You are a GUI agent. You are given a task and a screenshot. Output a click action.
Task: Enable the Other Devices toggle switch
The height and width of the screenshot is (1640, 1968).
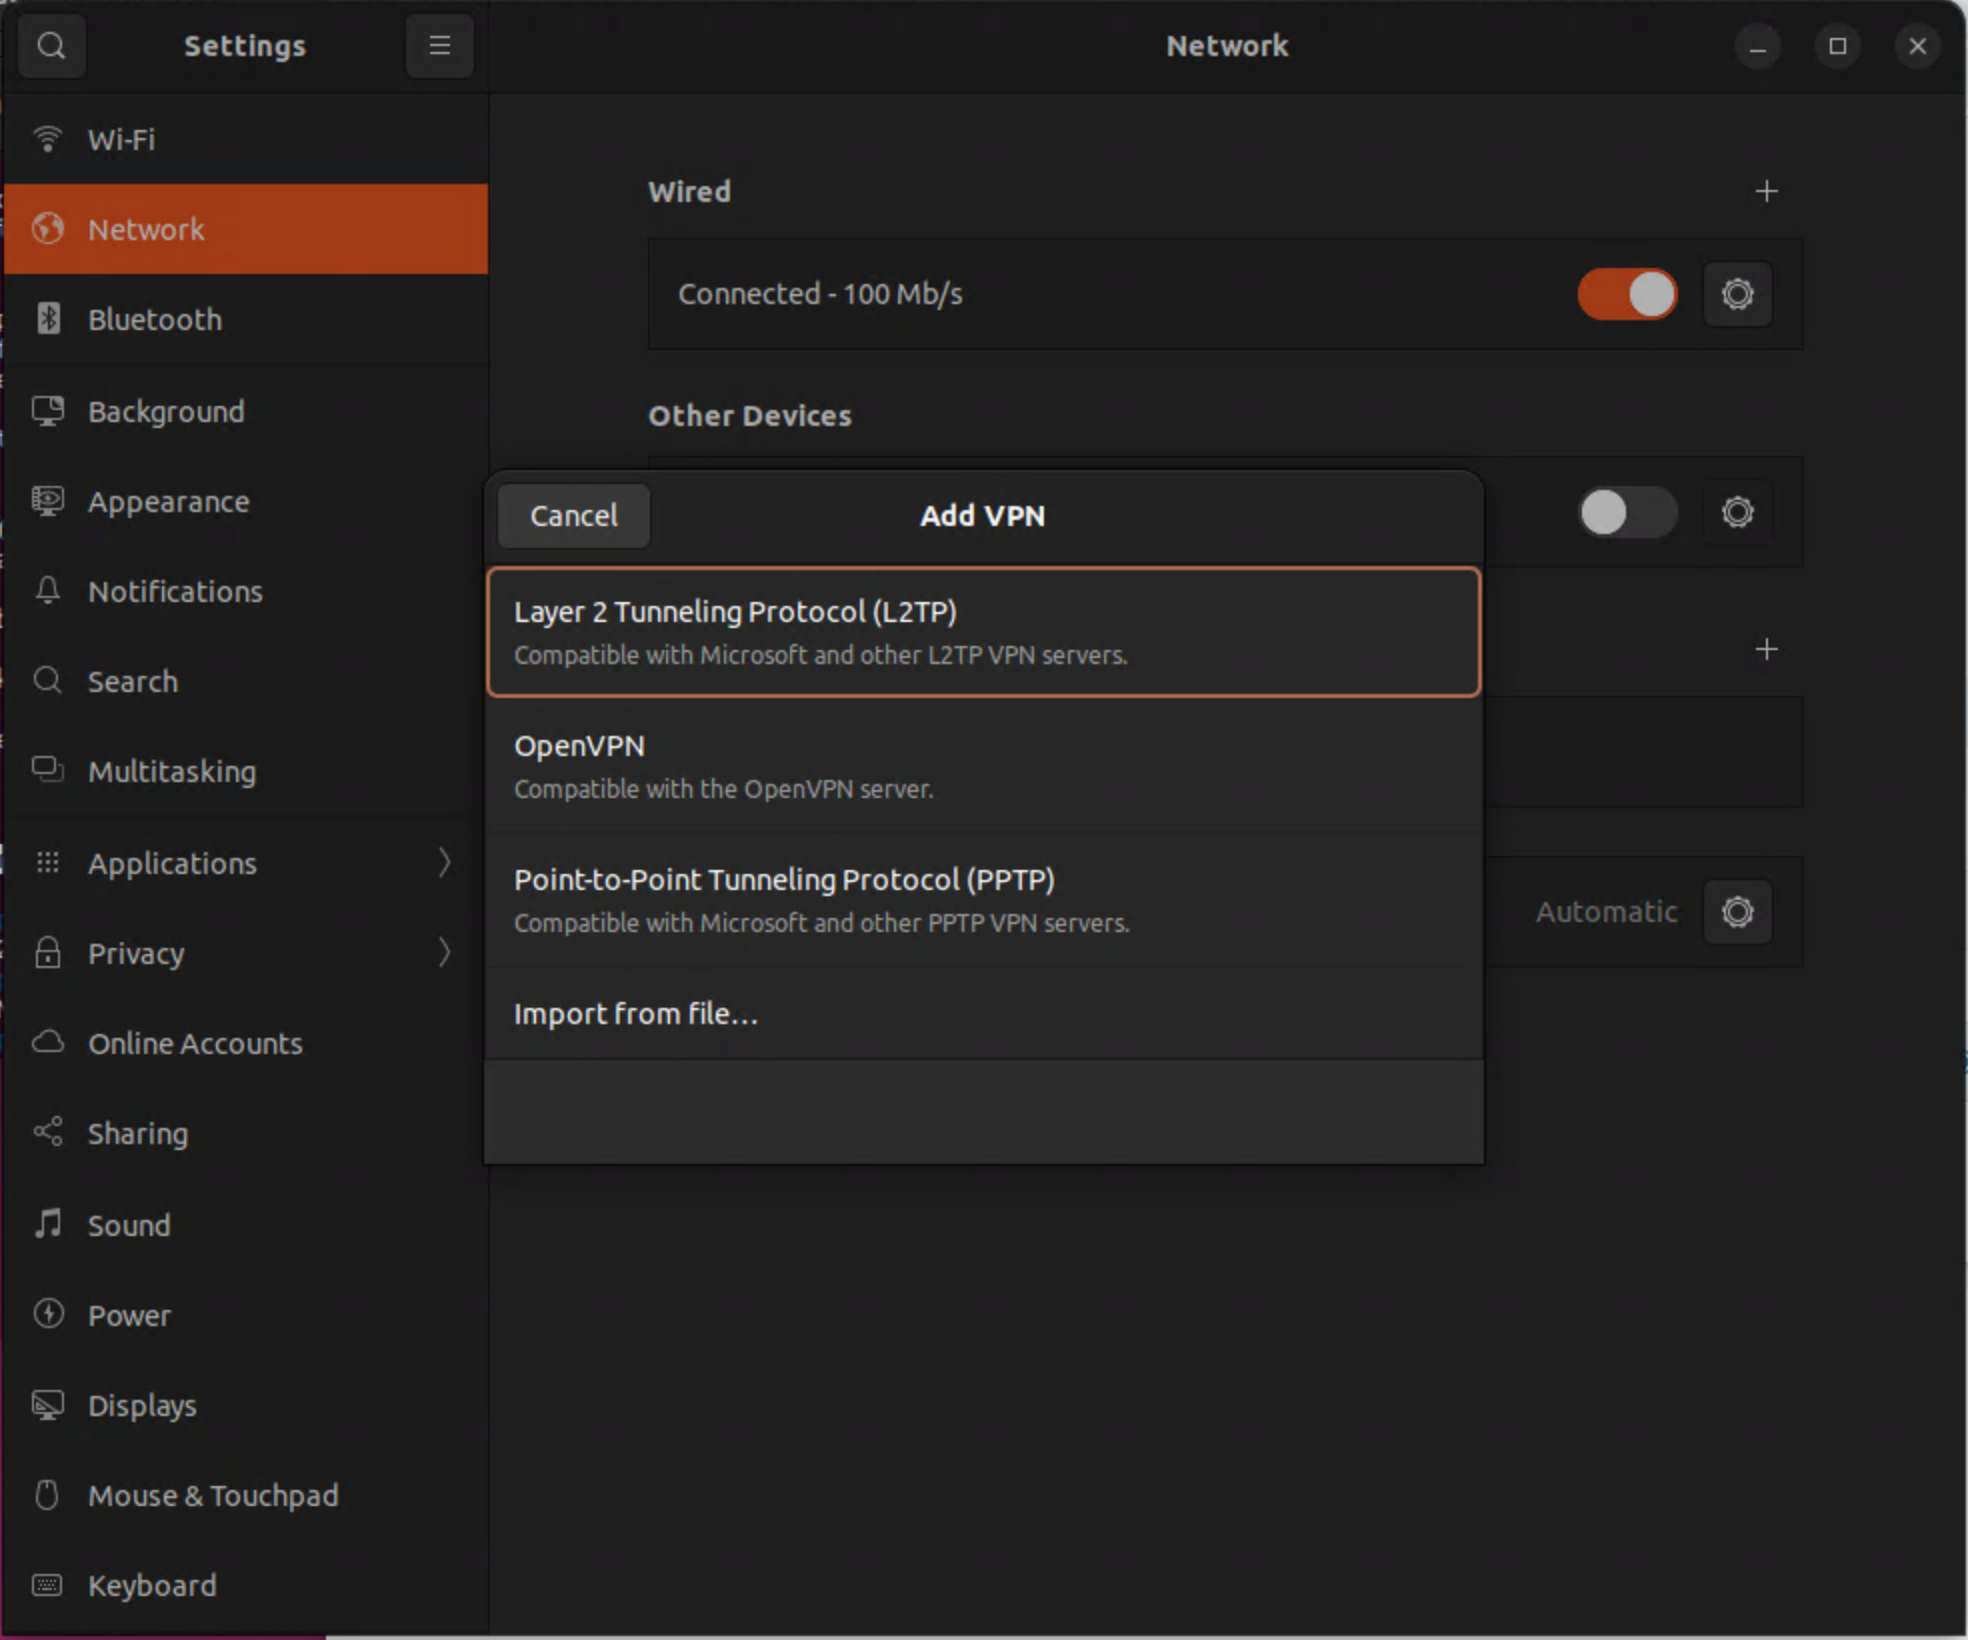pos(1627,513)
